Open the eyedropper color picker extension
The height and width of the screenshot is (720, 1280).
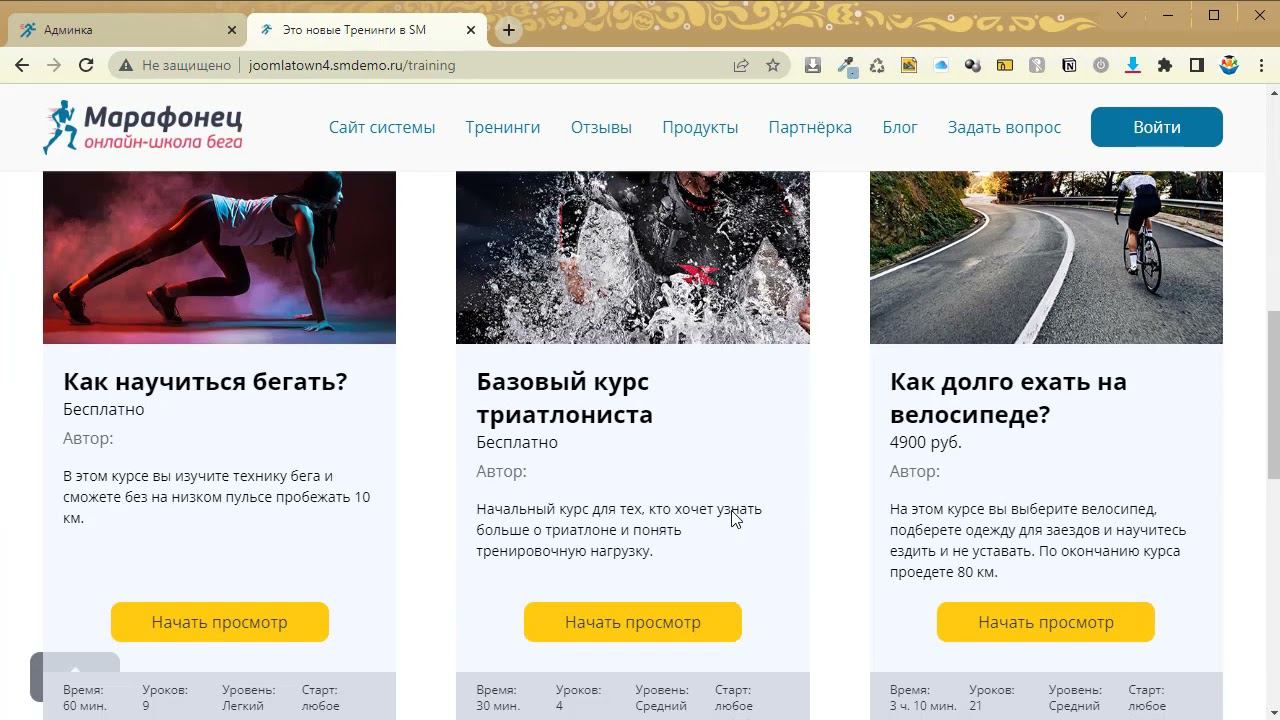[846, 66]
